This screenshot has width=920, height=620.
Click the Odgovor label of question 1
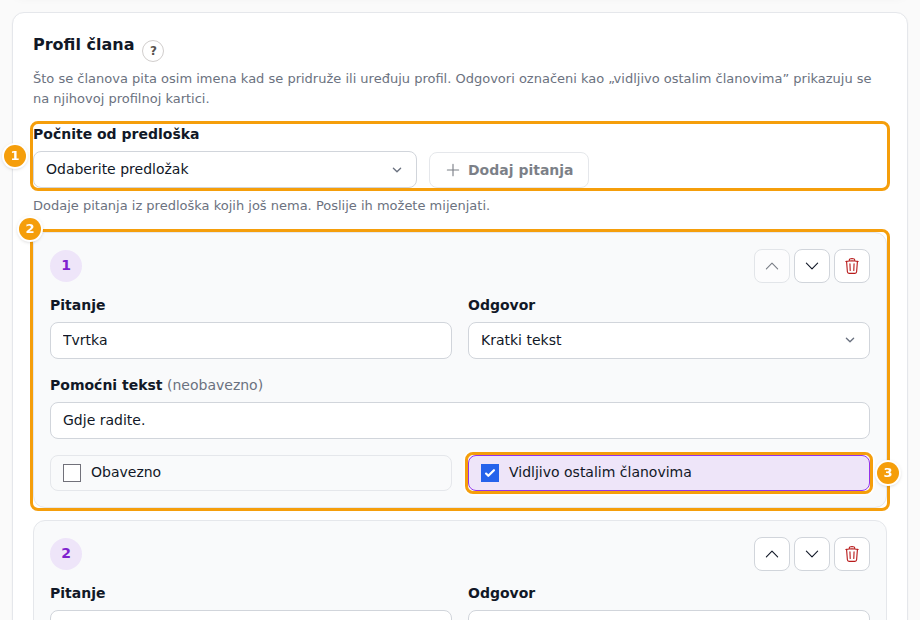[502, 305]
